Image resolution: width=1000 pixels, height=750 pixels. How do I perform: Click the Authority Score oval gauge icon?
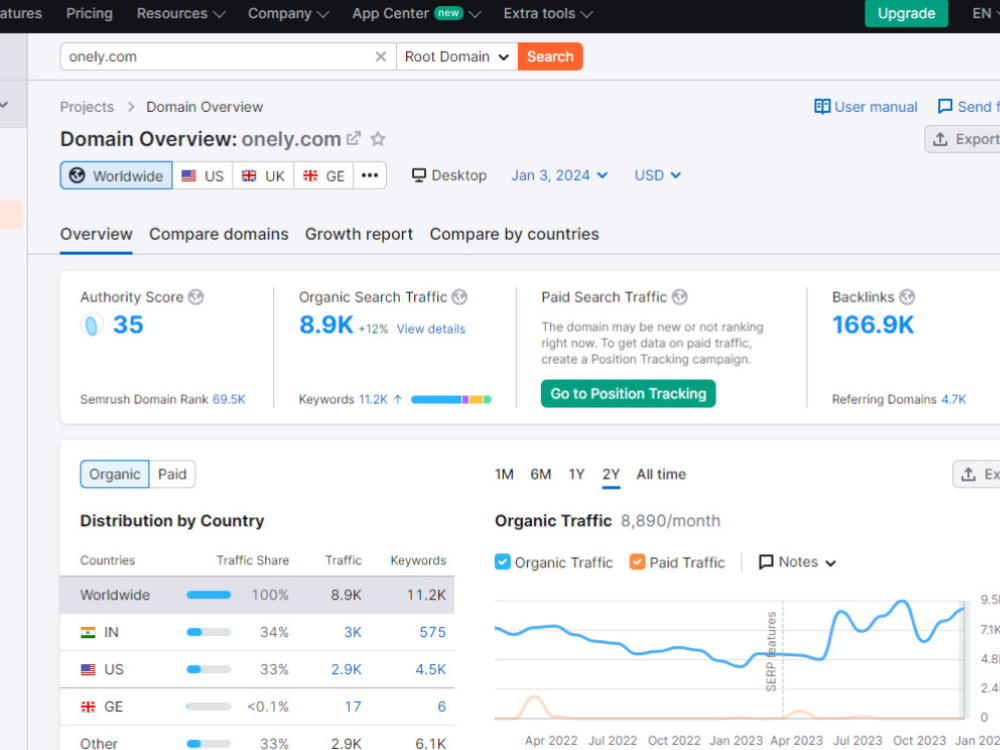(92, 325)
